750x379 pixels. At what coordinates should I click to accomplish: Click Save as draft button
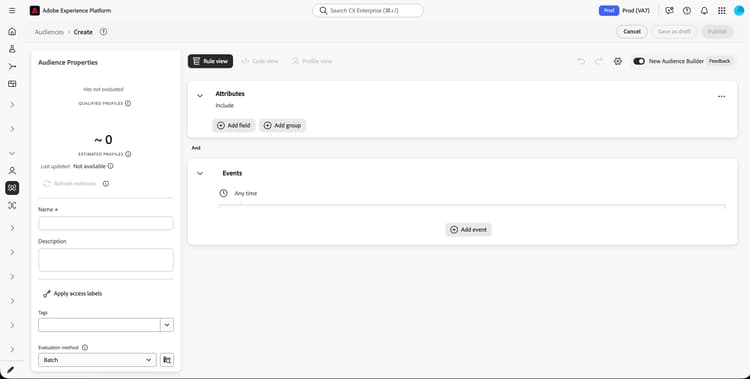tap(674, 32)
